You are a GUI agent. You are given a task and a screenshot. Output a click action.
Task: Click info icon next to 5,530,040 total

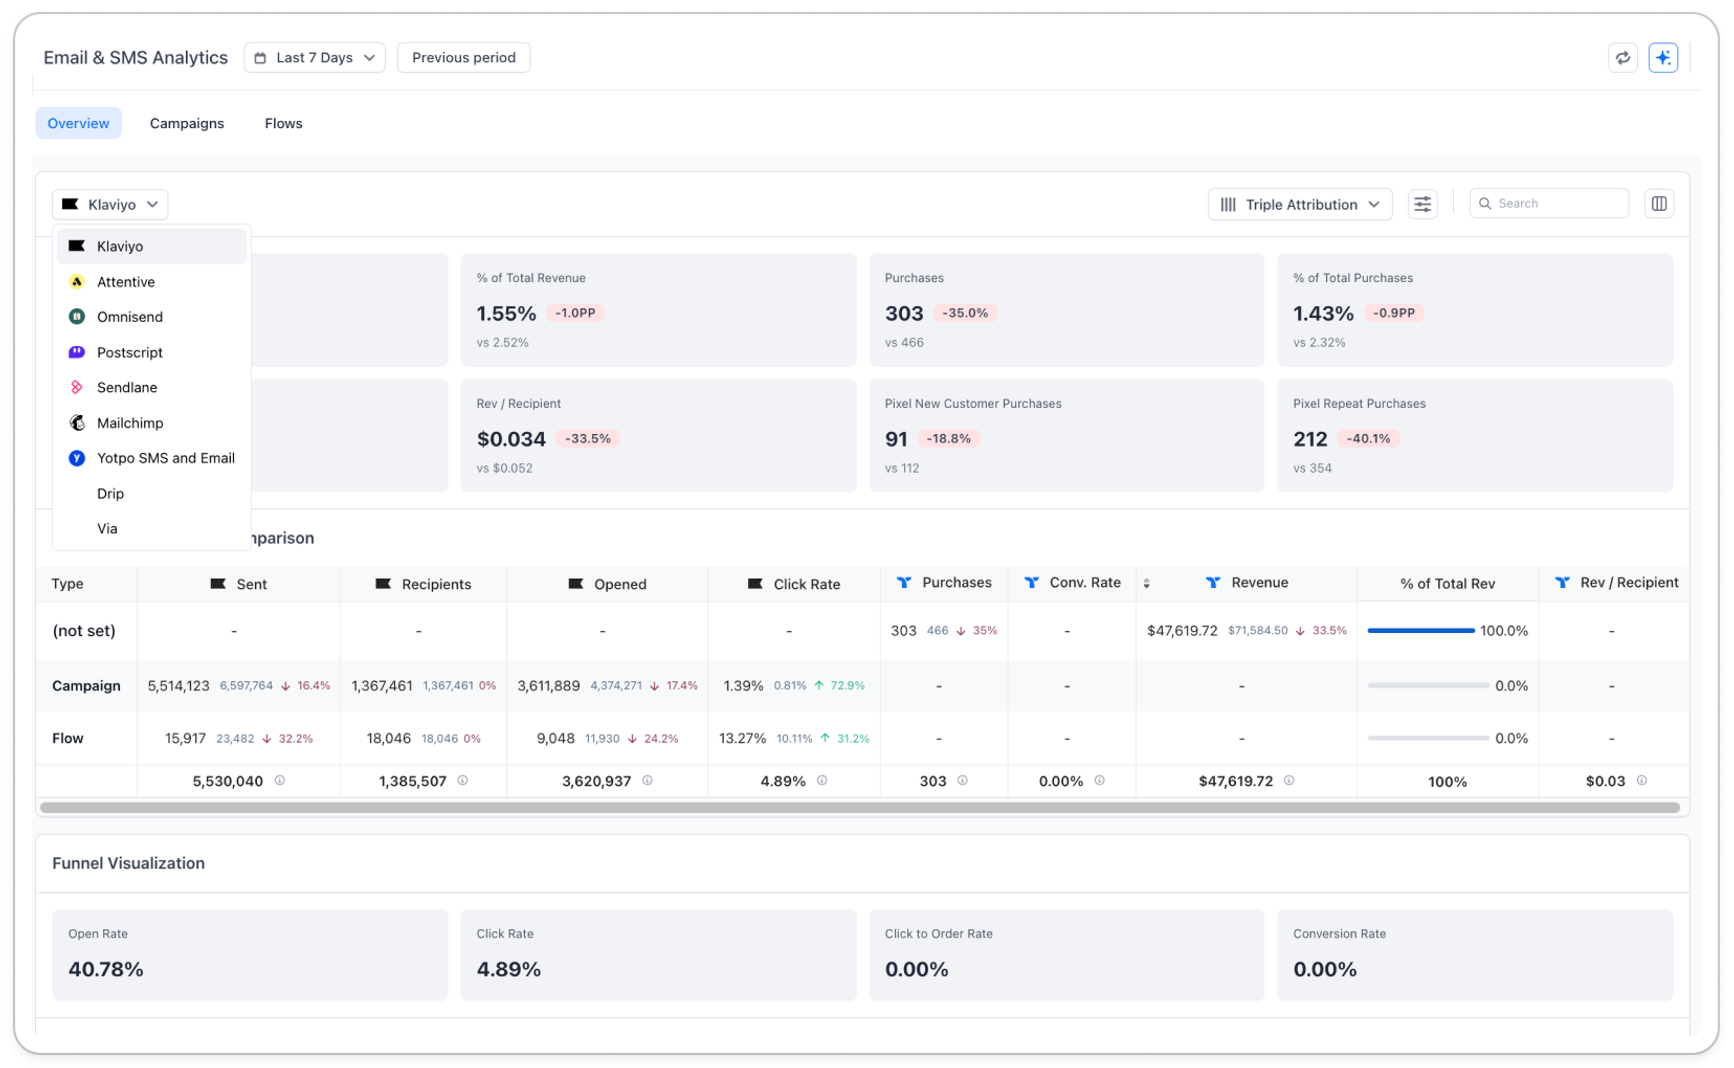280,780
